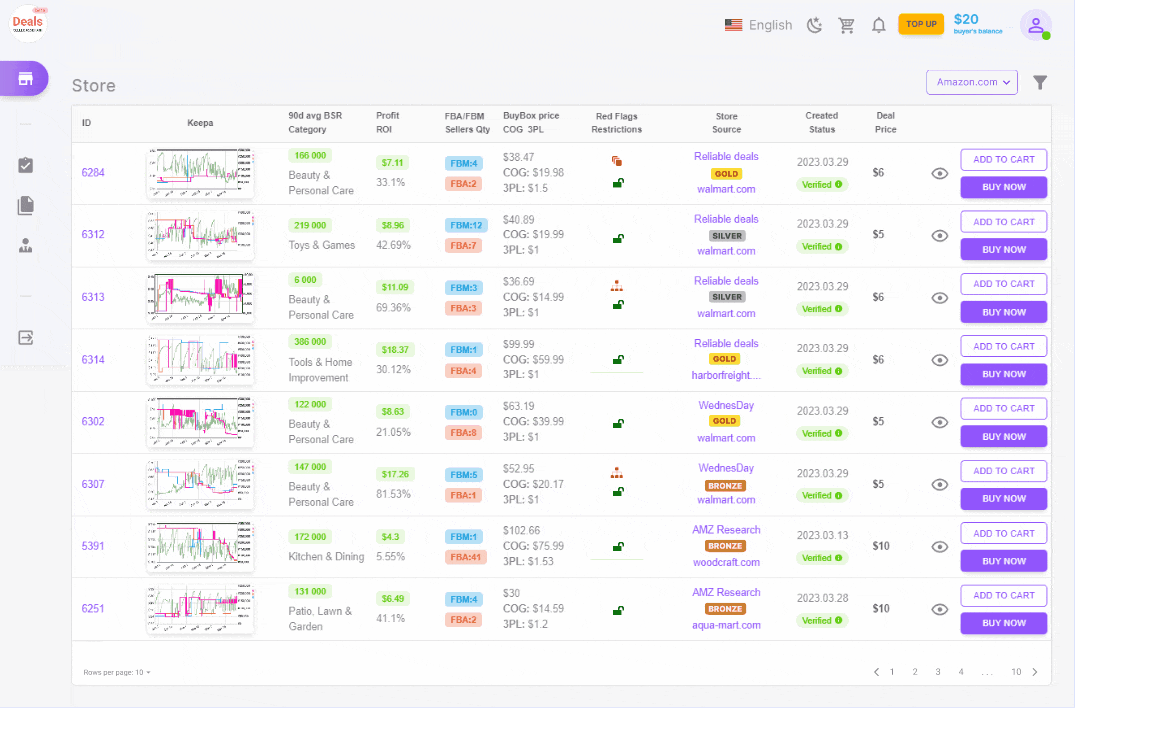Open the shopping cart icon
This screenshot has height=756, width=1155.
(846, 25)
